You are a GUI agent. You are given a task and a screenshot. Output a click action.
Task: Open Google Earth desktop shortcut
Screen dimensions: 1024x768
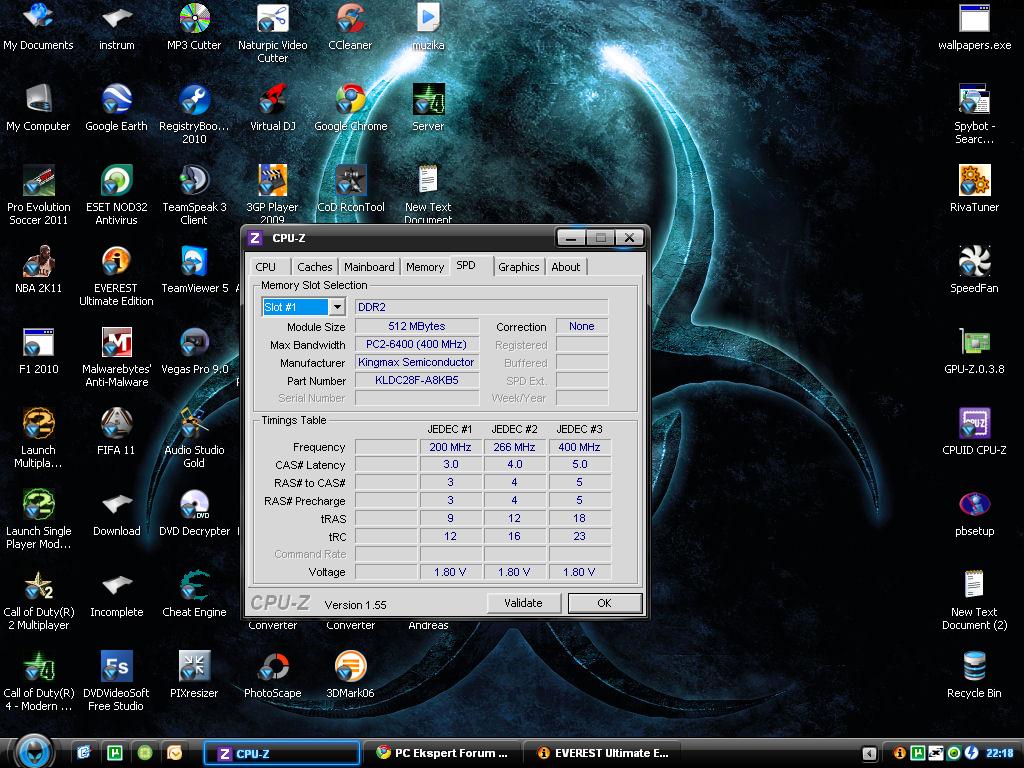click(116, 101)
